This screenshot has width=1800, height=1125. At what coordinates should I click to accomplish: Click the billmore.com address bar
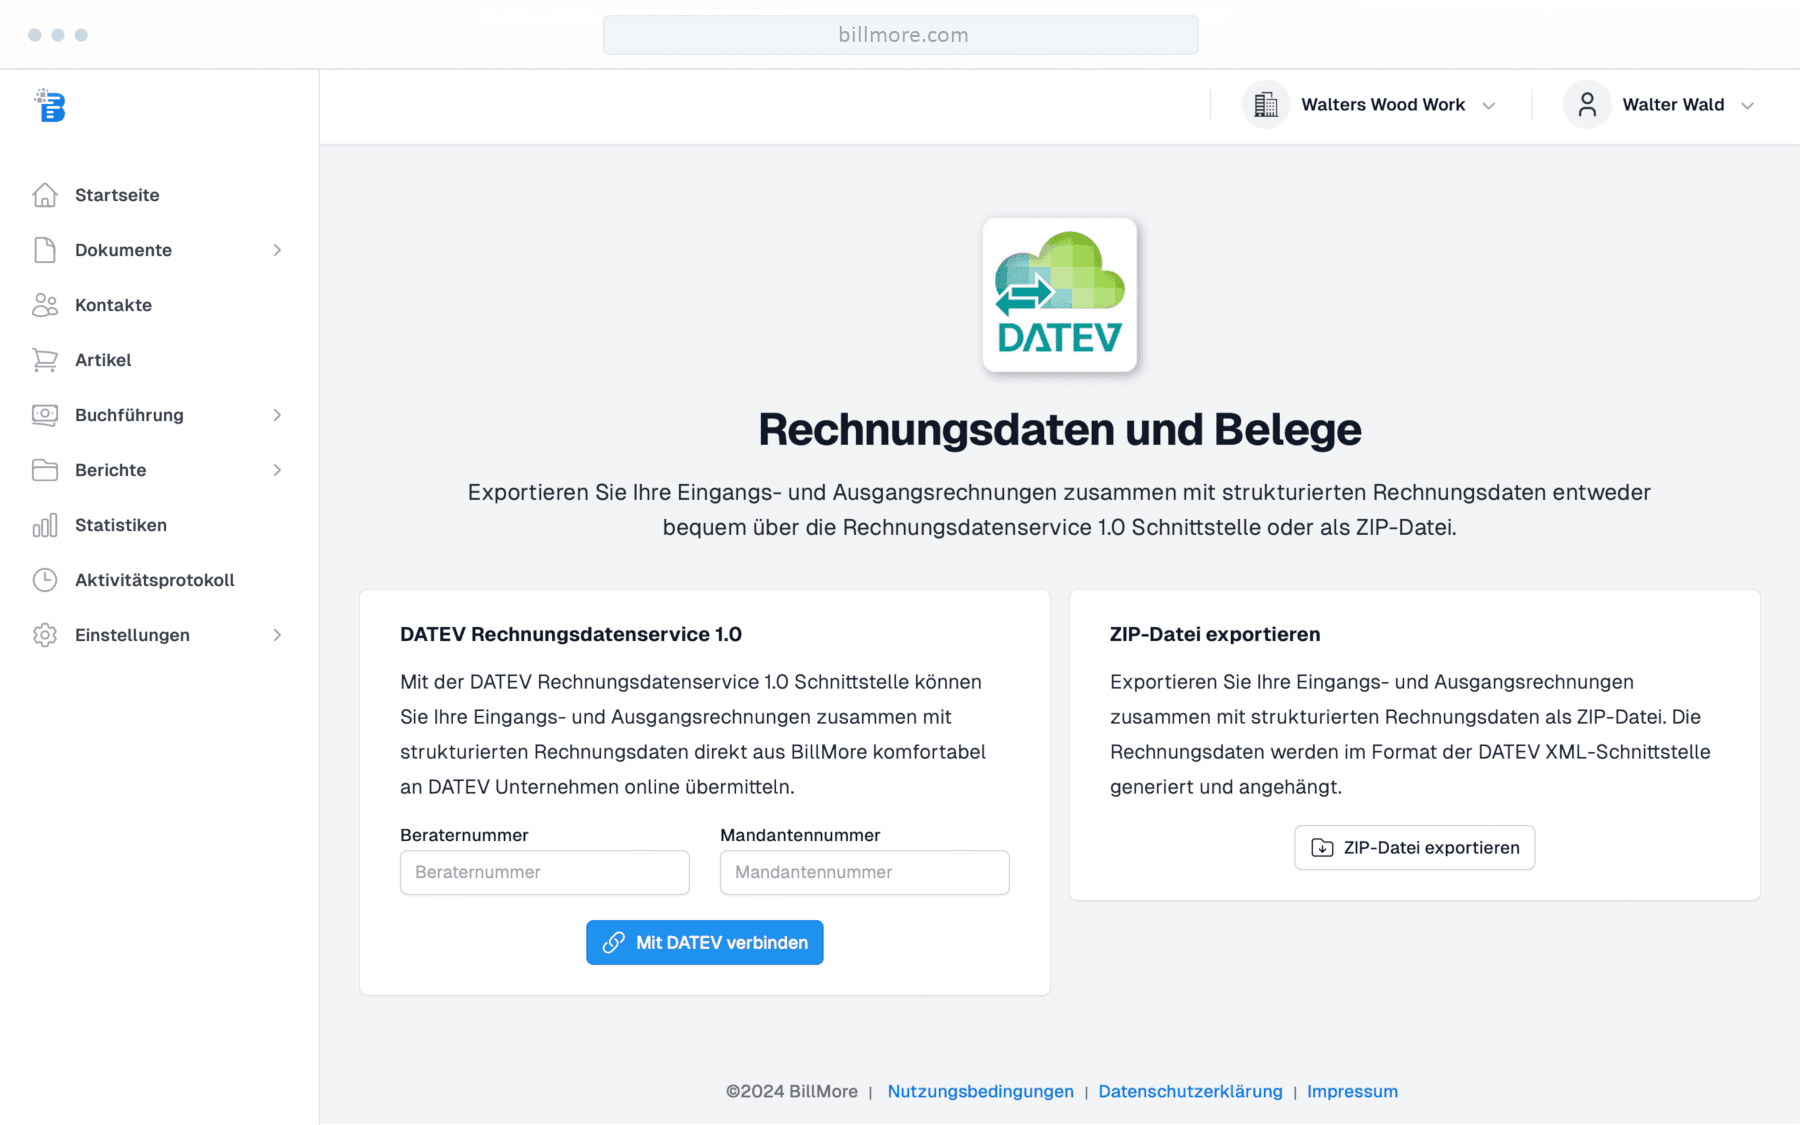[x=900, y=35]
